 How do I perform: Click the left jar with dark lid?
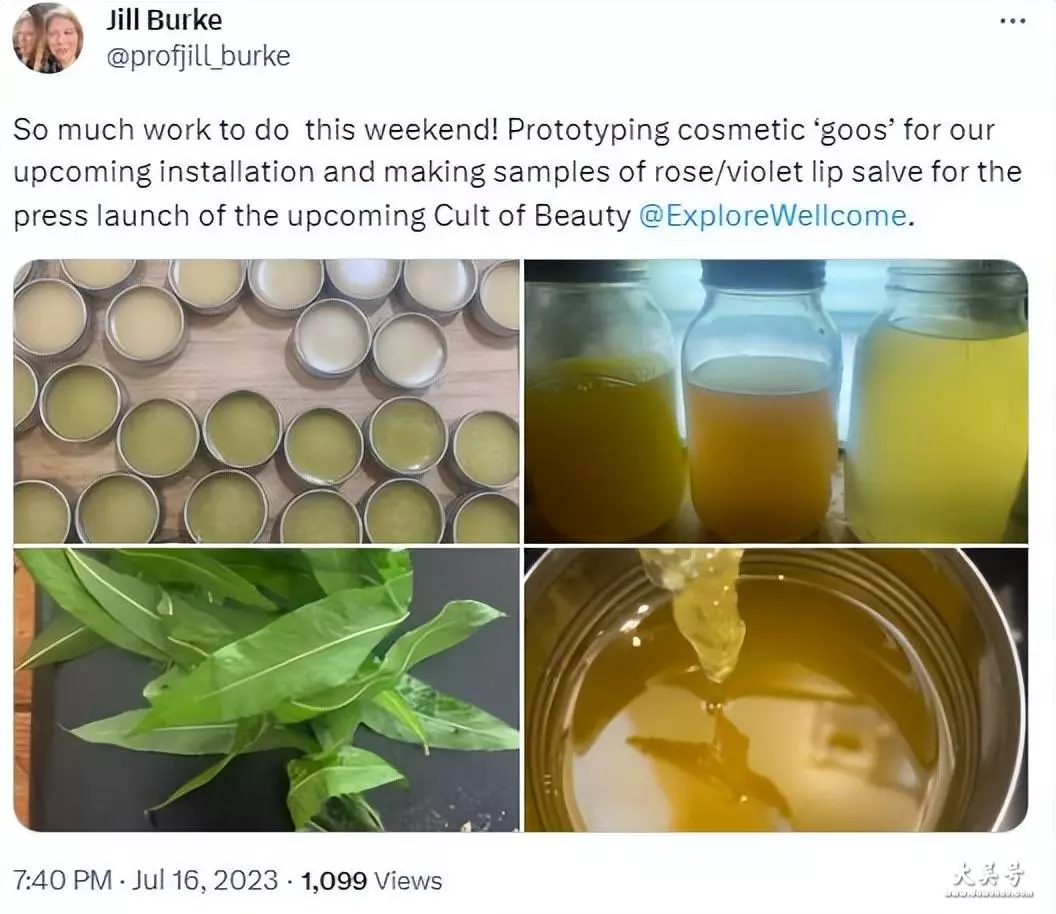point(601,401)
